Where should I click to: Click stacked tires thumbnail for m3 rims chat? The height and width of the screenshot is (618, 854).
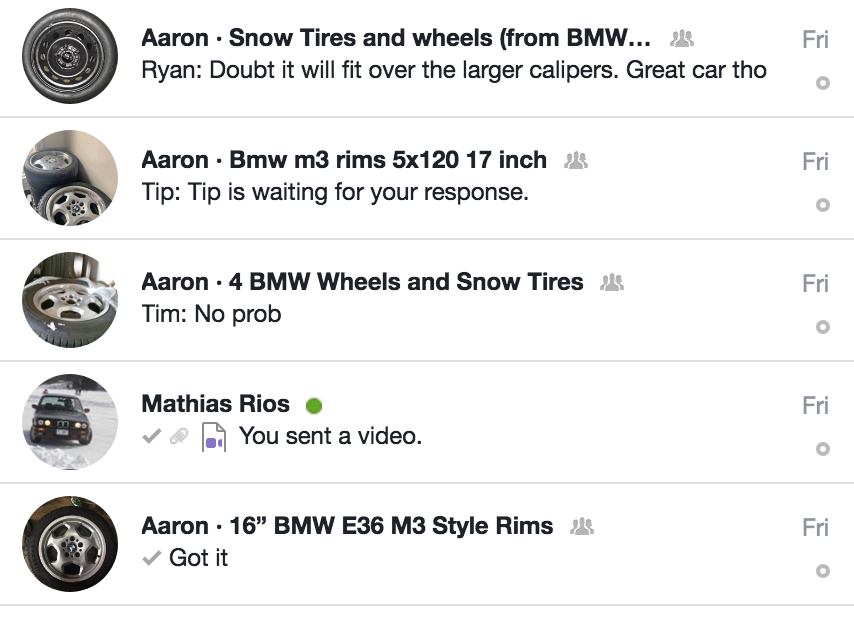[x=70, y=178]
